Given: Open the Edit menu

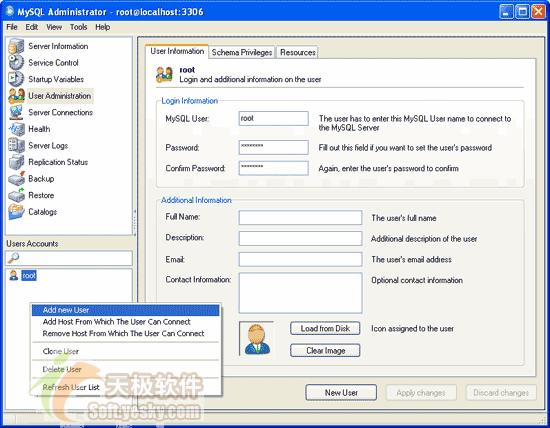Looking at the screenshot, I should (32, 27).
